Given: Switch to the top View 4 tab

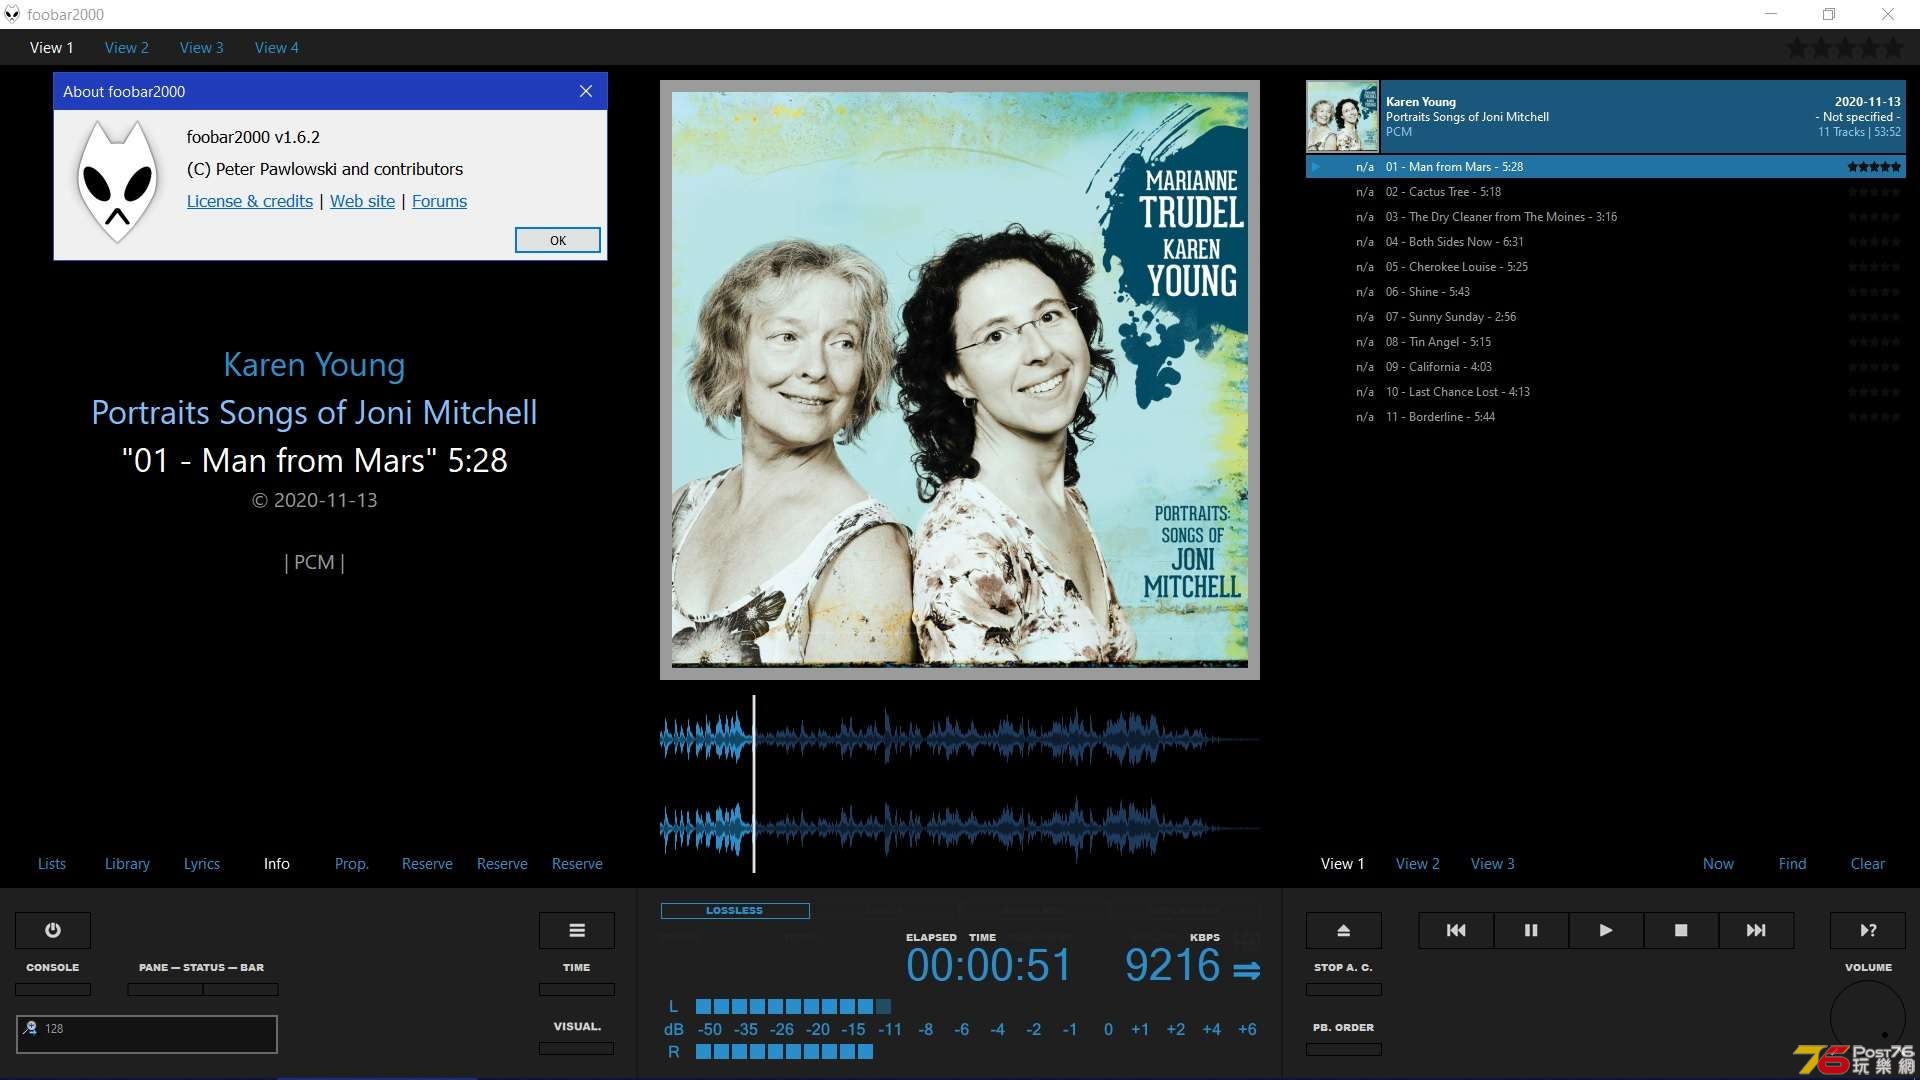Looking at the screenshot, I should (277, 47).
